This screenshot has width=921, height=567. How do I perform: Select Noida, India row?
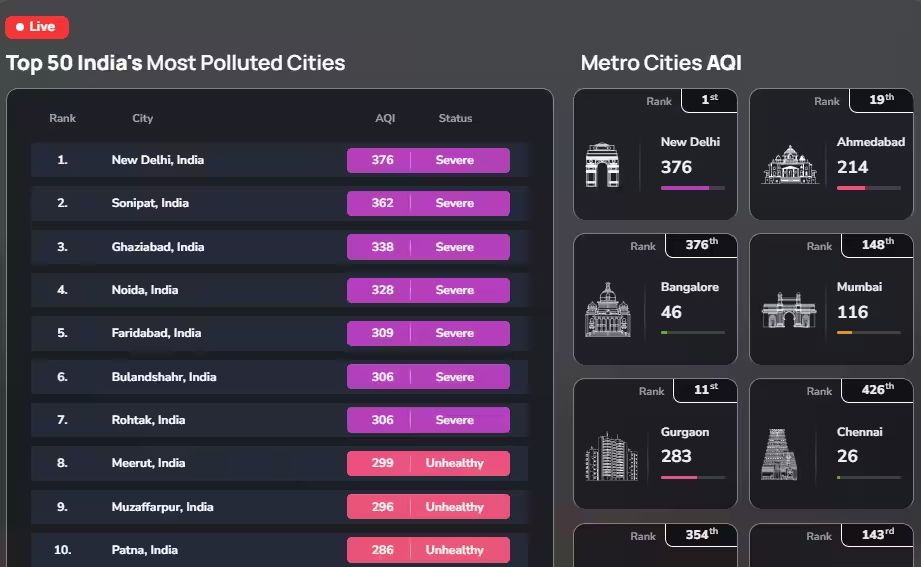tap(280, 290)
